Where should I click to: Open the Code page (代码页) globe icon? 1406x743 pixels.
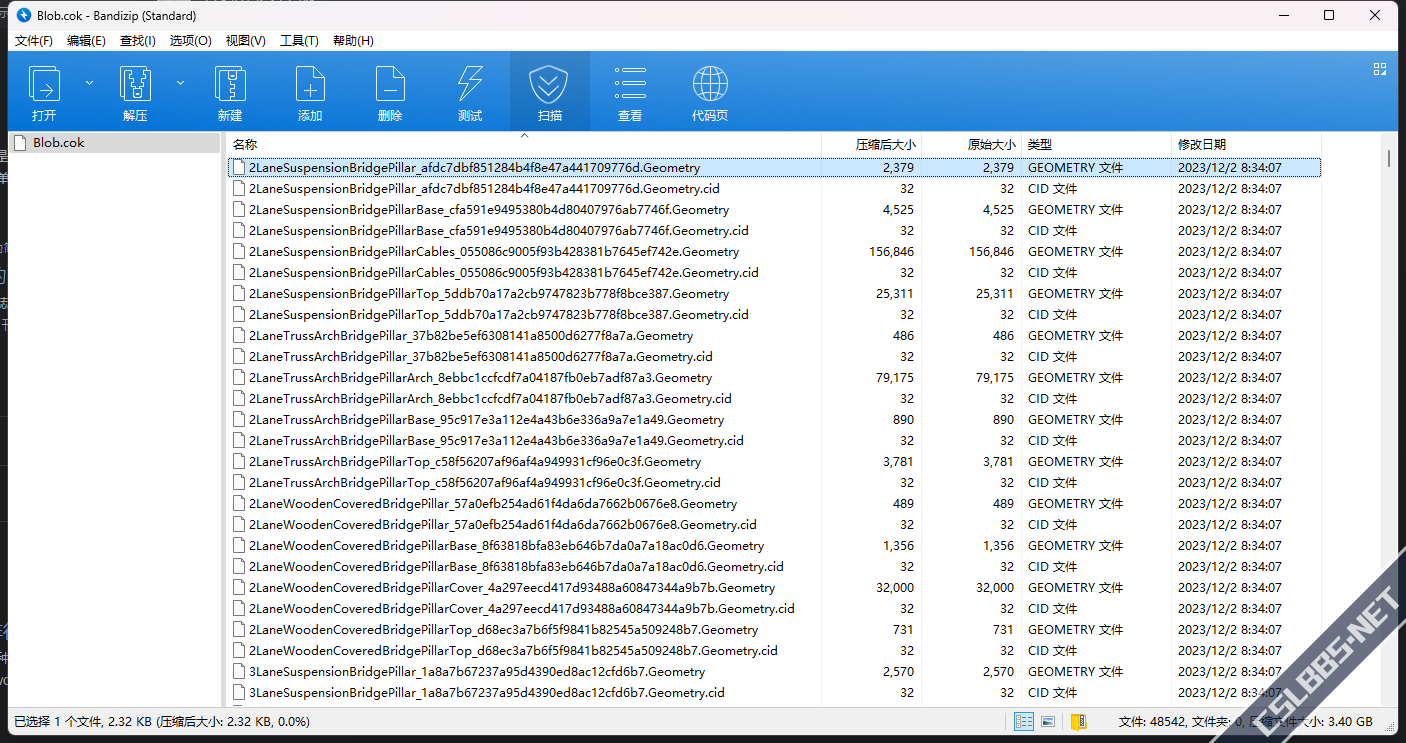pos(710,84)
